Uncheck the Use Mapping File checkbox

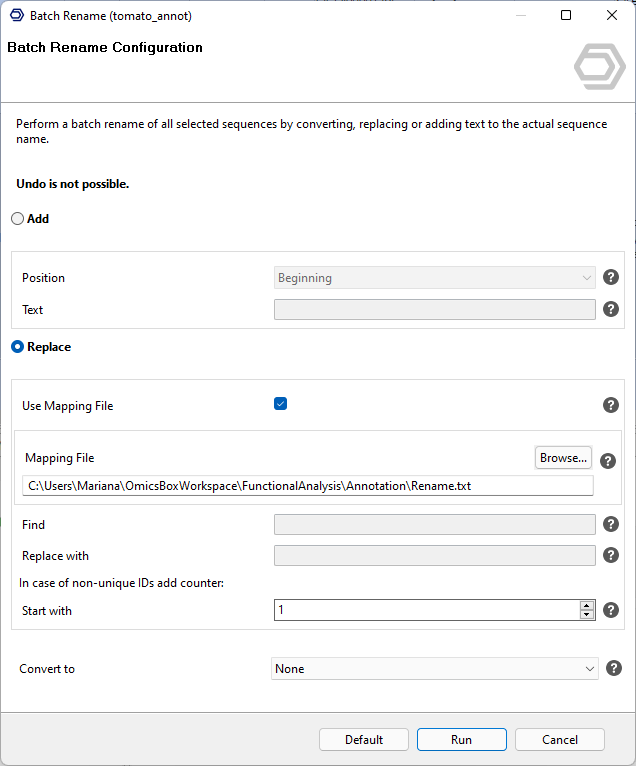pyautogui.click(x=281, y=404)
